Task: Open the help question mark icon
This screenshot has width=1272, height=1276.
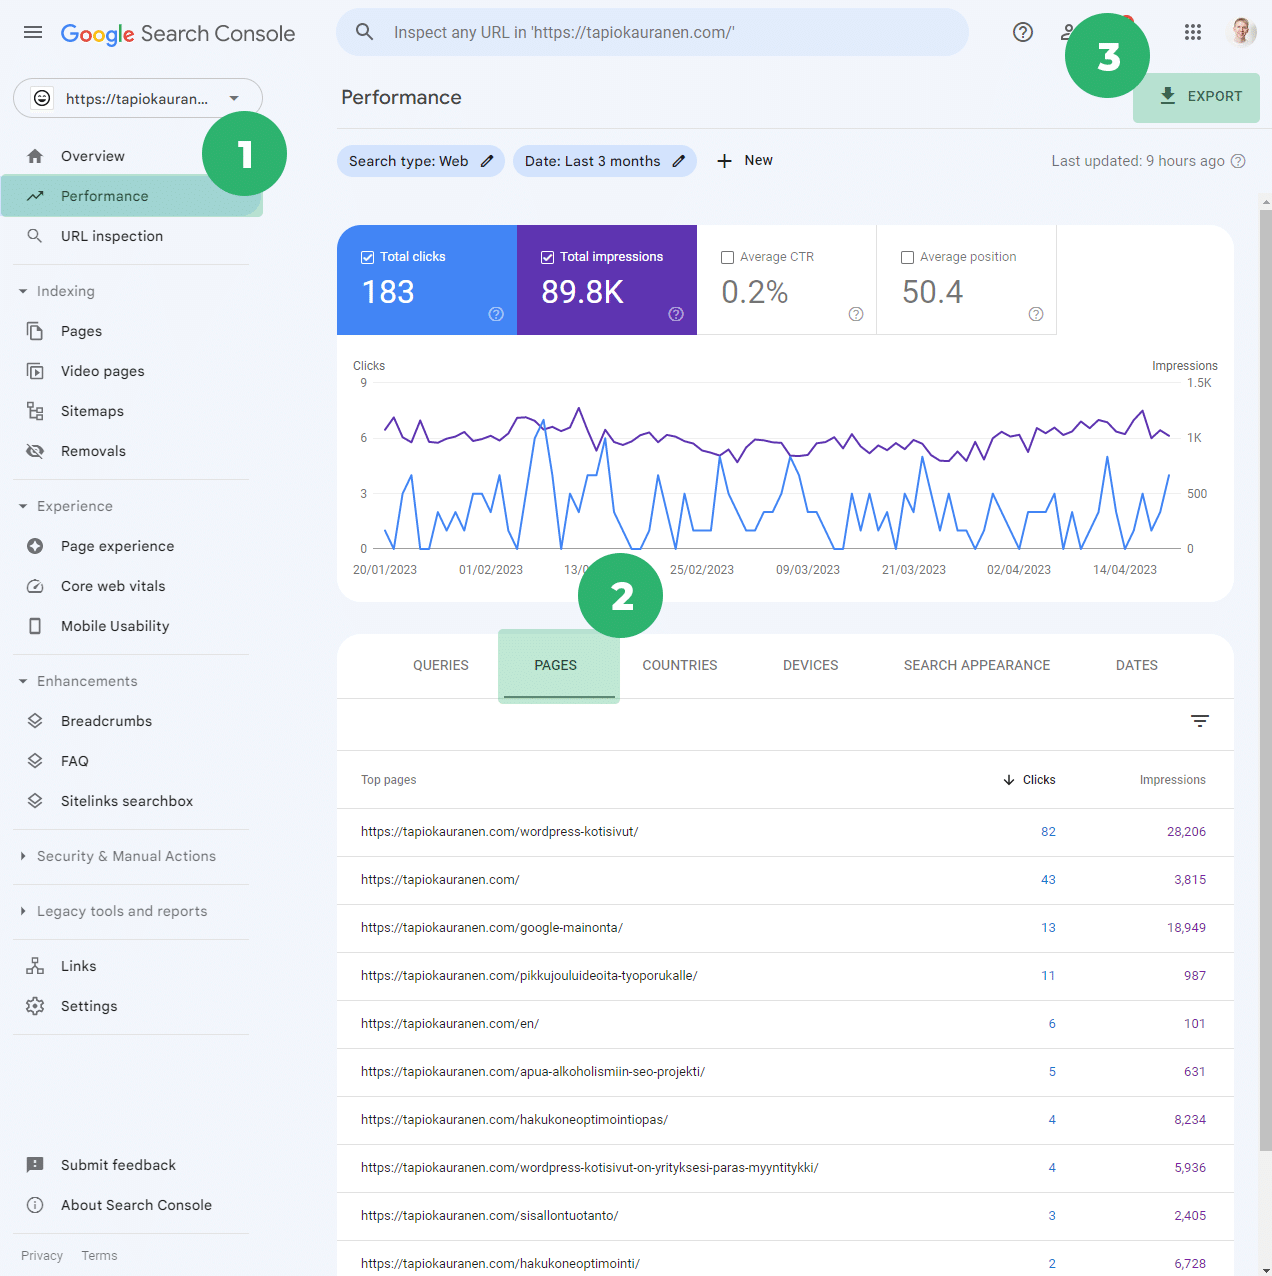Action: click(1022, 32)
